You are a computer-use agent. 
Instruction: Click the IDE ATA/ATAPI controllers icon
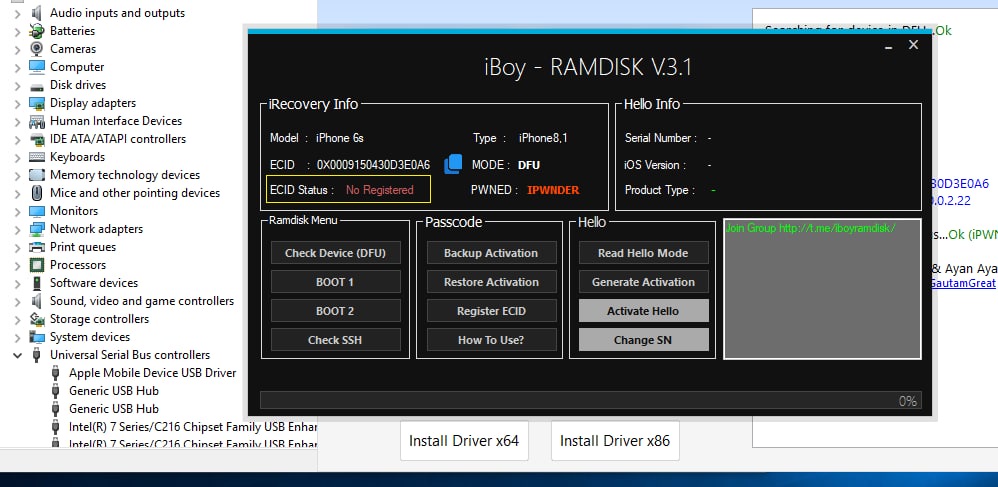(x=37, y=139)
